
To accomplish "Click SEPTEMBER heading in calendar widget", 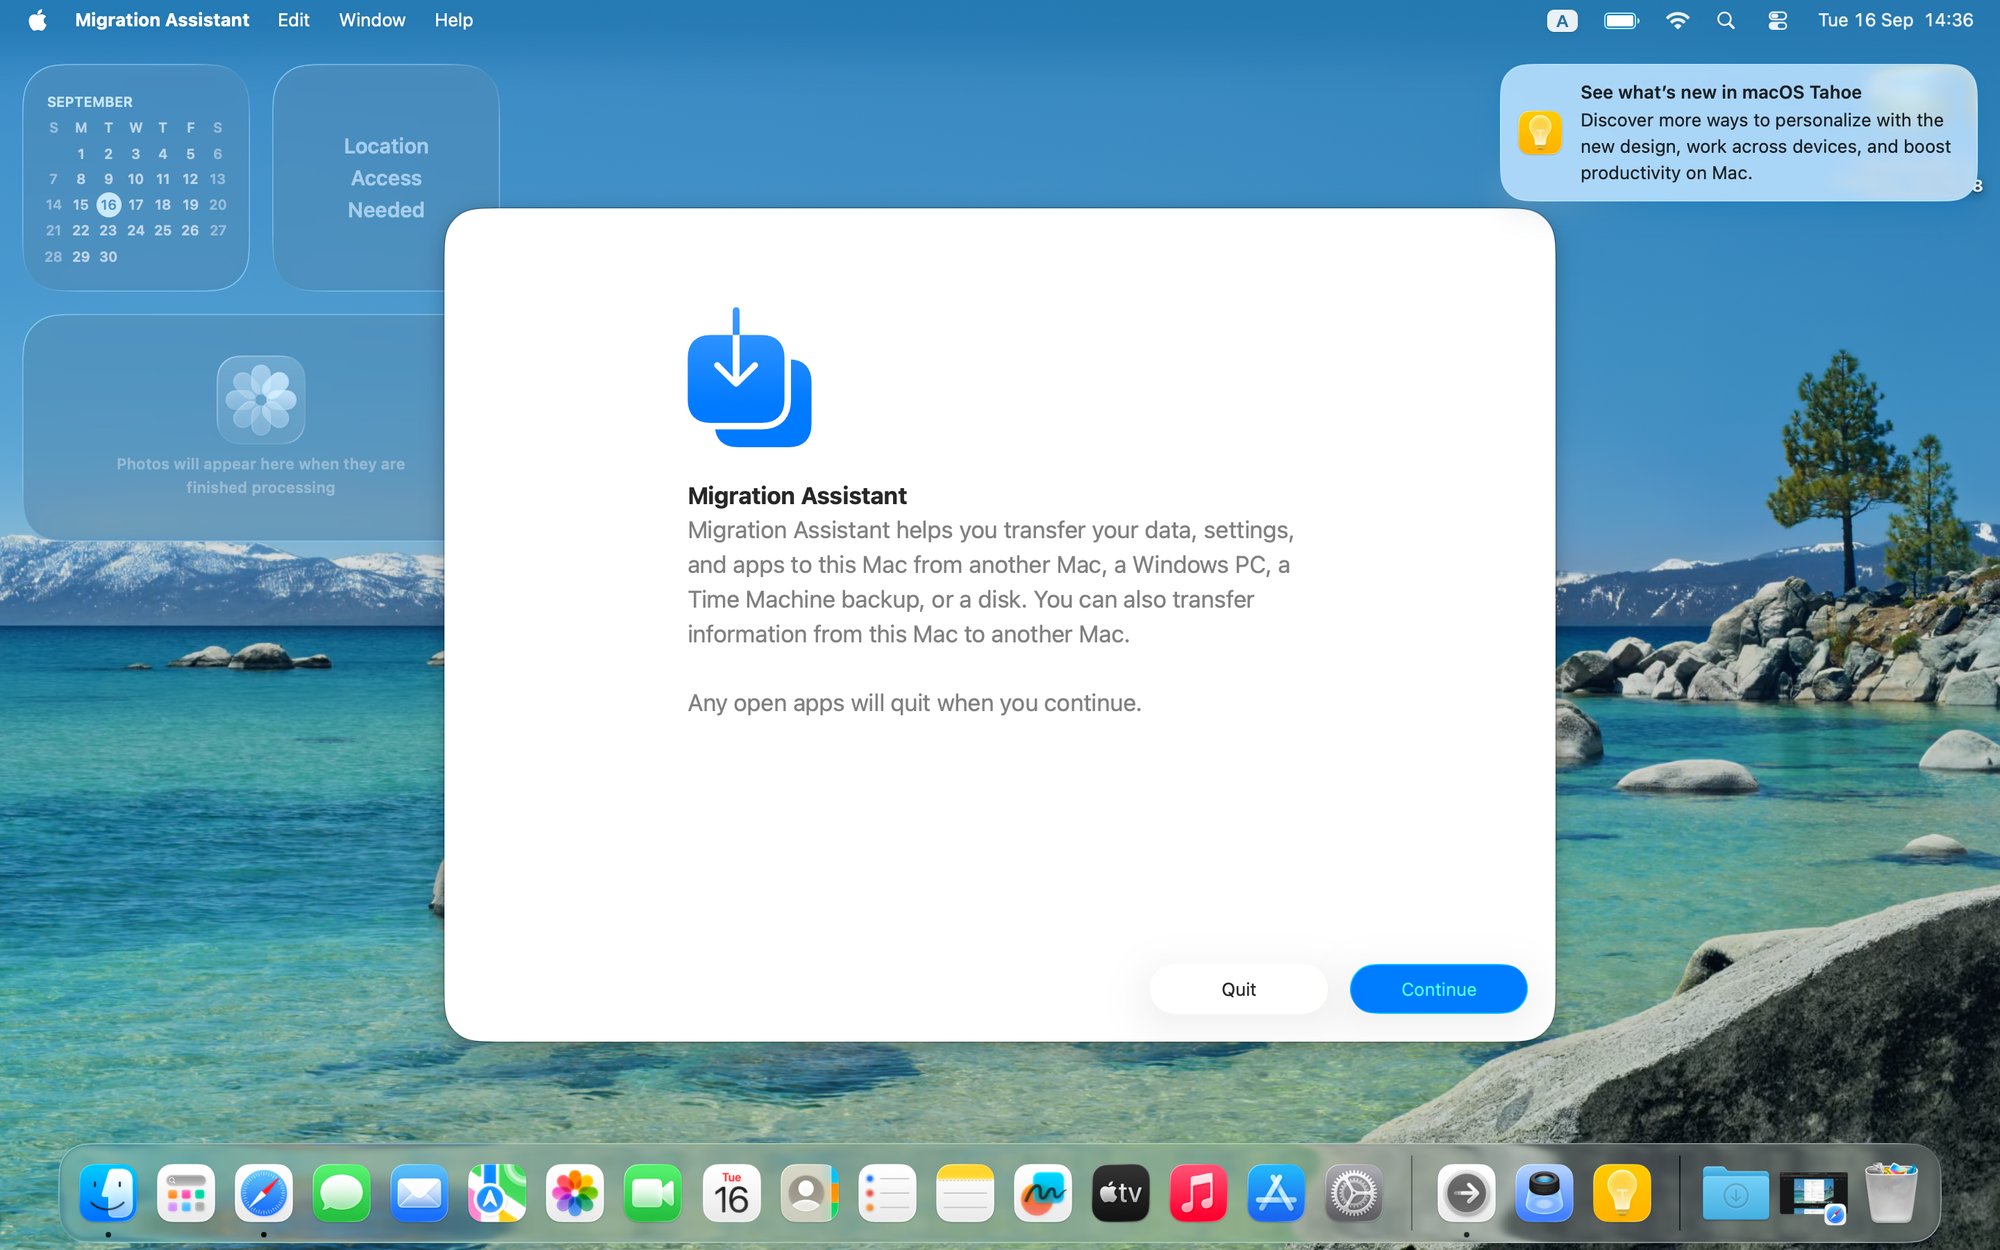I will 90,102.
